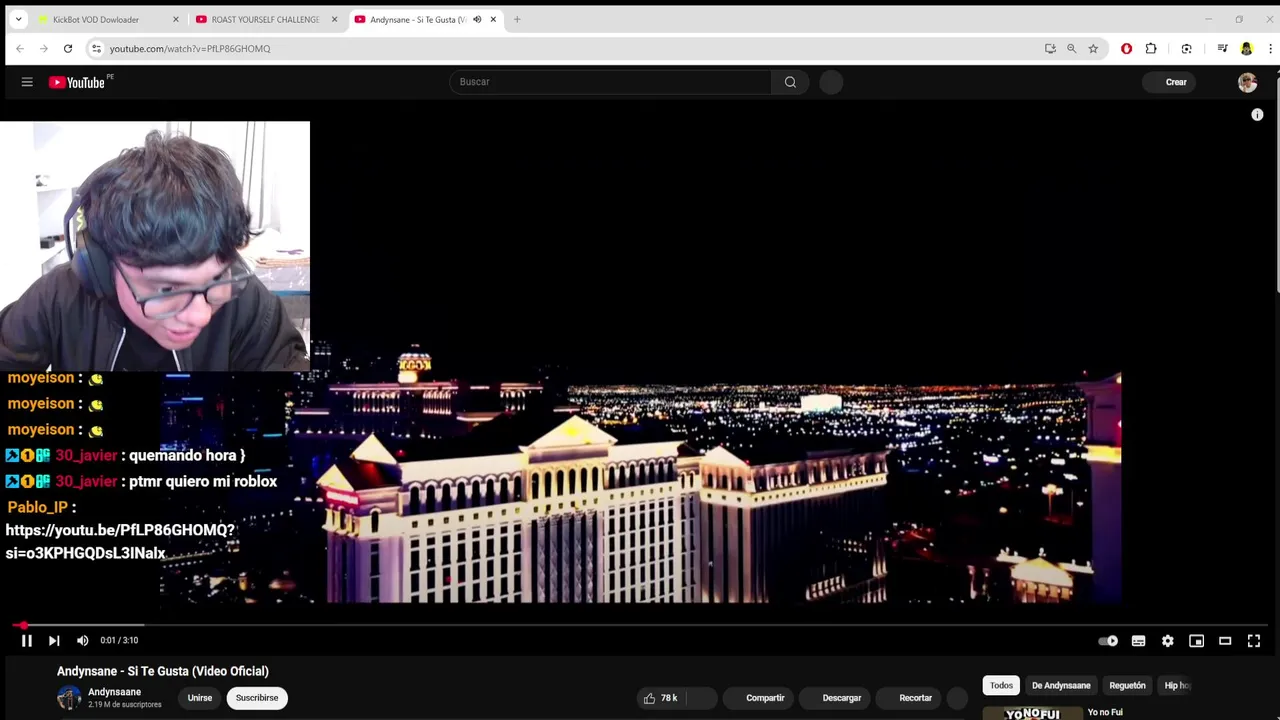The height and width of the screenshot is (720, 1280).
Task: Like the video showing 78 k
Action: (x=661, y=698)
